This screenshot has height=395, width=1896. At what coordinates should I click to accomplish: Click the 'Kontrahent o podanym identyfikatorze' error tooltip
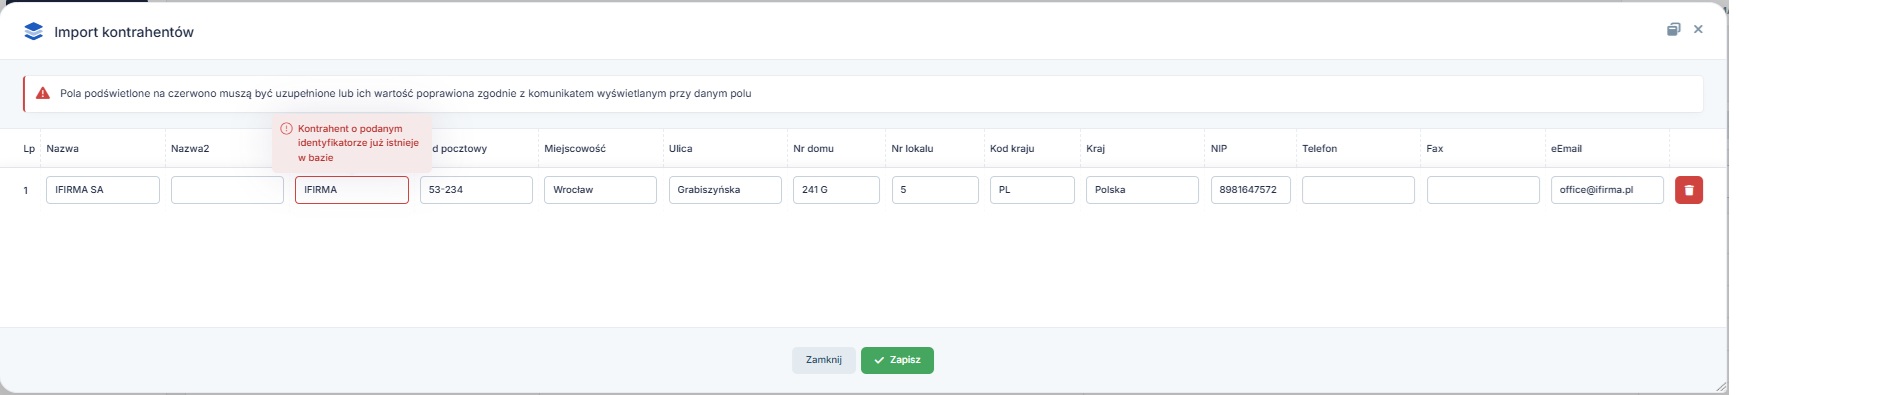[352, 143]
